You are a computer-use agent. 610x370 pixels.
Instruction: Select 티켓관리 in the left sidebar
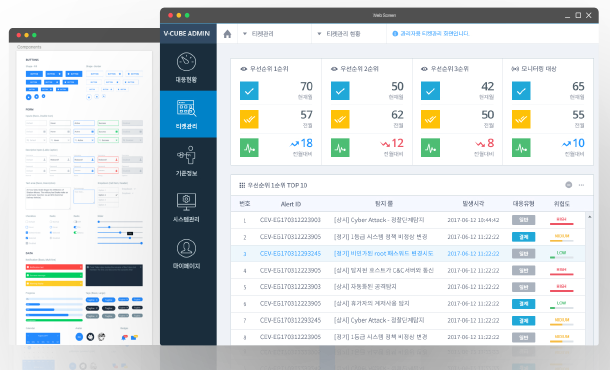pyautogui.click(x=188, y=114)
